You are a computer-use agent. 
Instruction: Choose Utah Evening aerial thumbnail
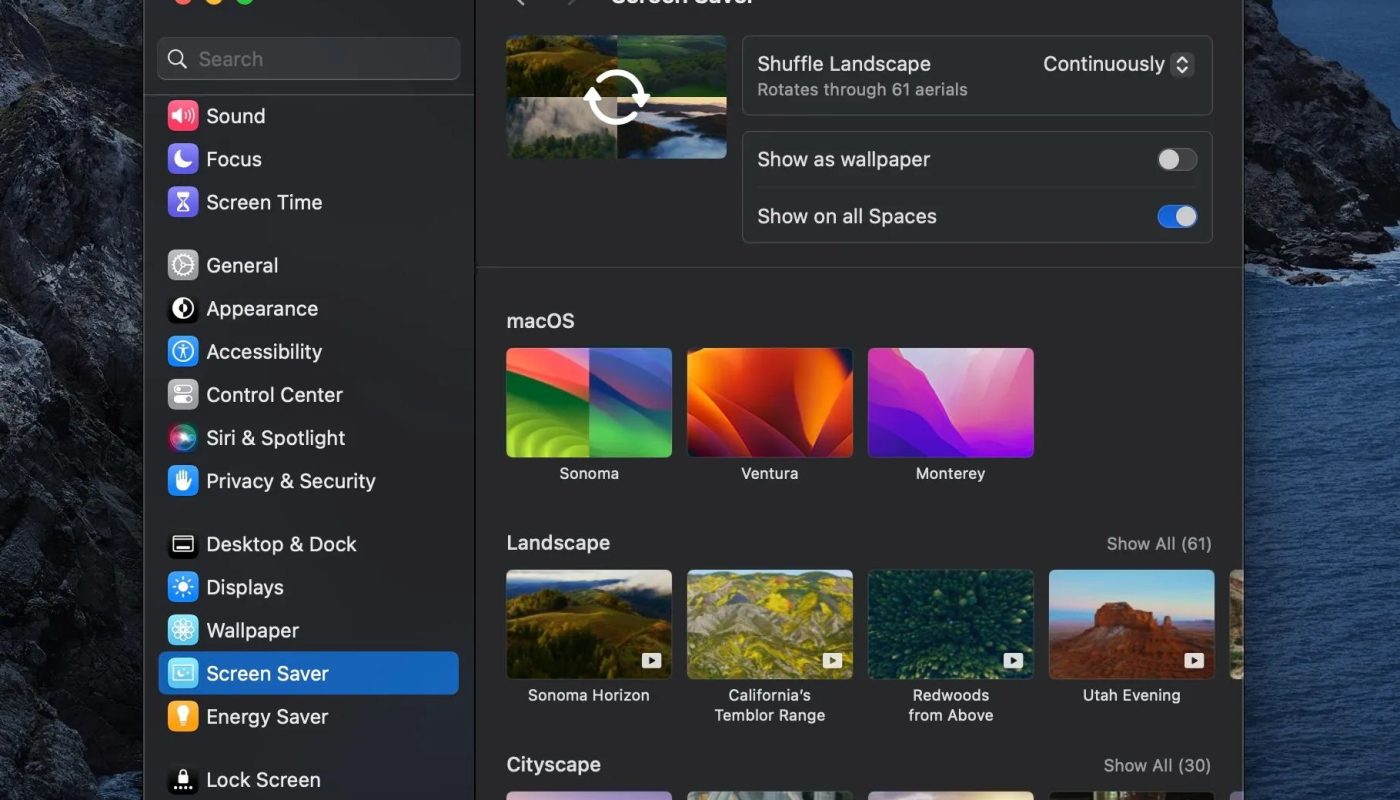[x=1132, y=625]
